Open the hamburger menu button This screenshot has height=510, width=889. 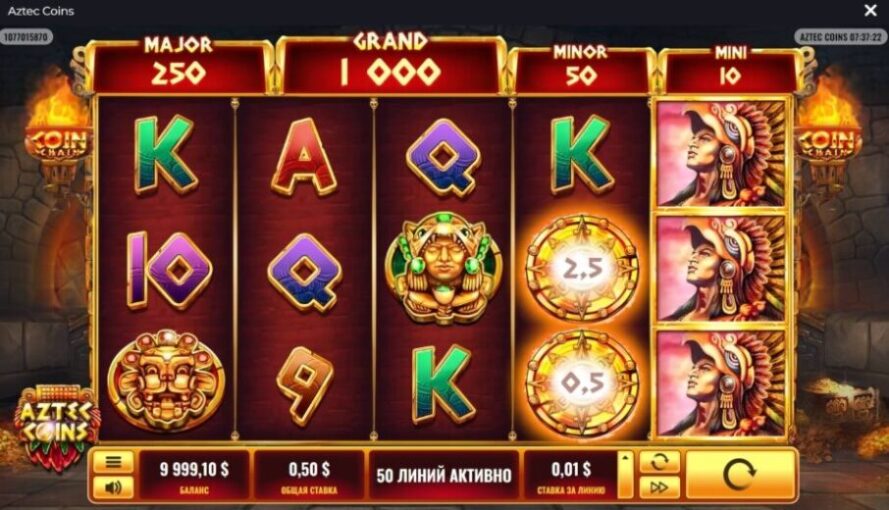[x=113, y=462]
